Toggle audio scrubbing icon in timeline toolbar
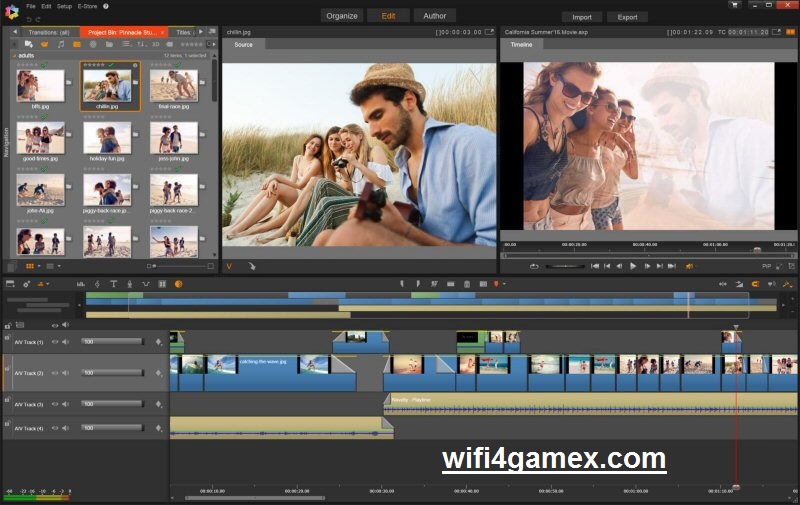This screenshot has width=800, height=505. point(771,284)
